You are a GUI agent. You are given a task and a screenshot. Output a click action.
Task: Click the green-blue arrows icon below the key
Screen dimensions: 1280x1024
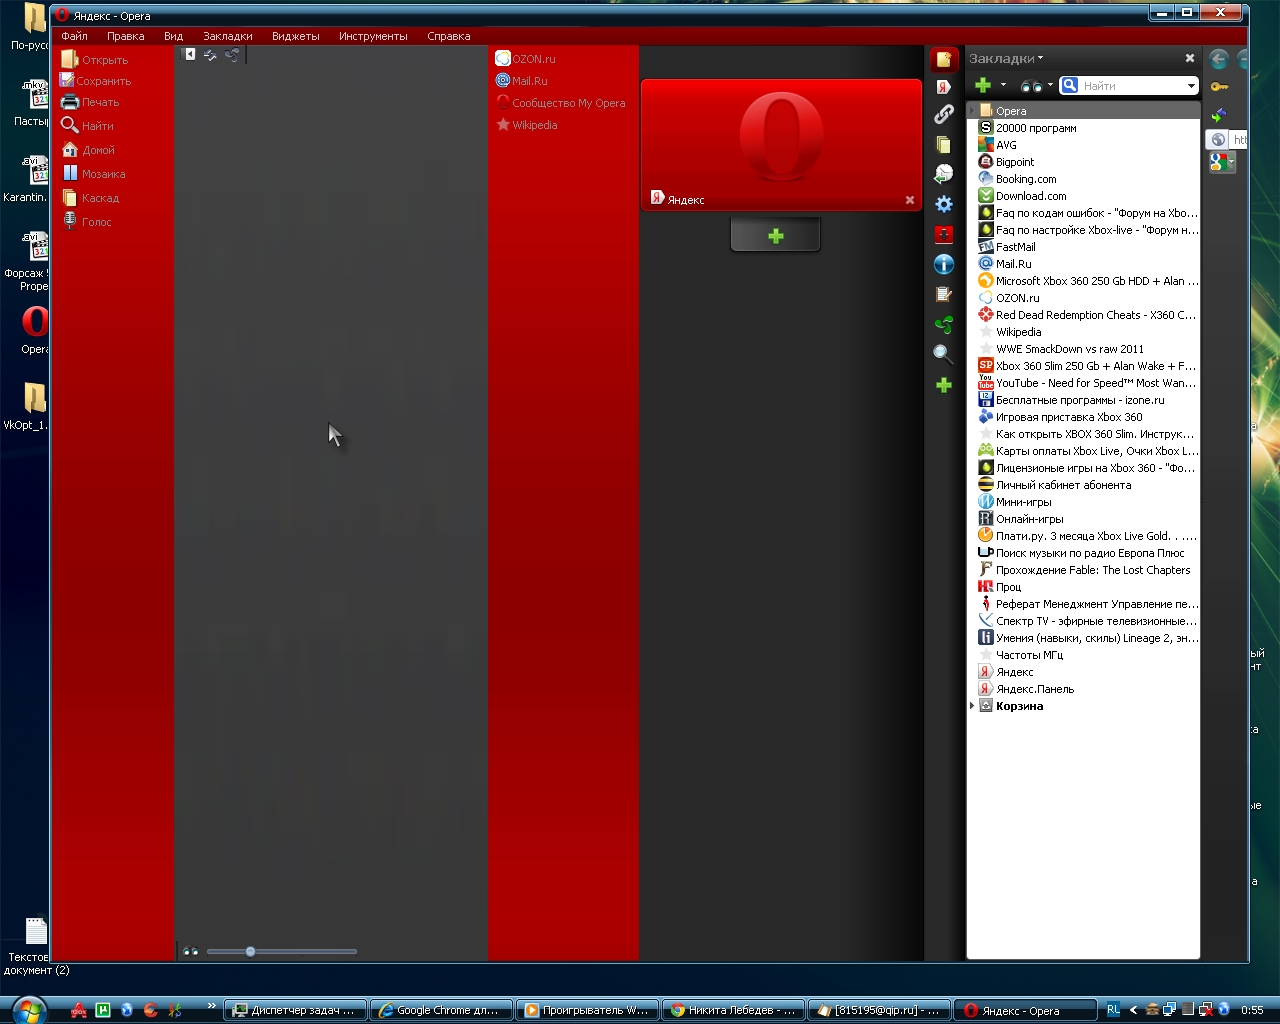1218,114
